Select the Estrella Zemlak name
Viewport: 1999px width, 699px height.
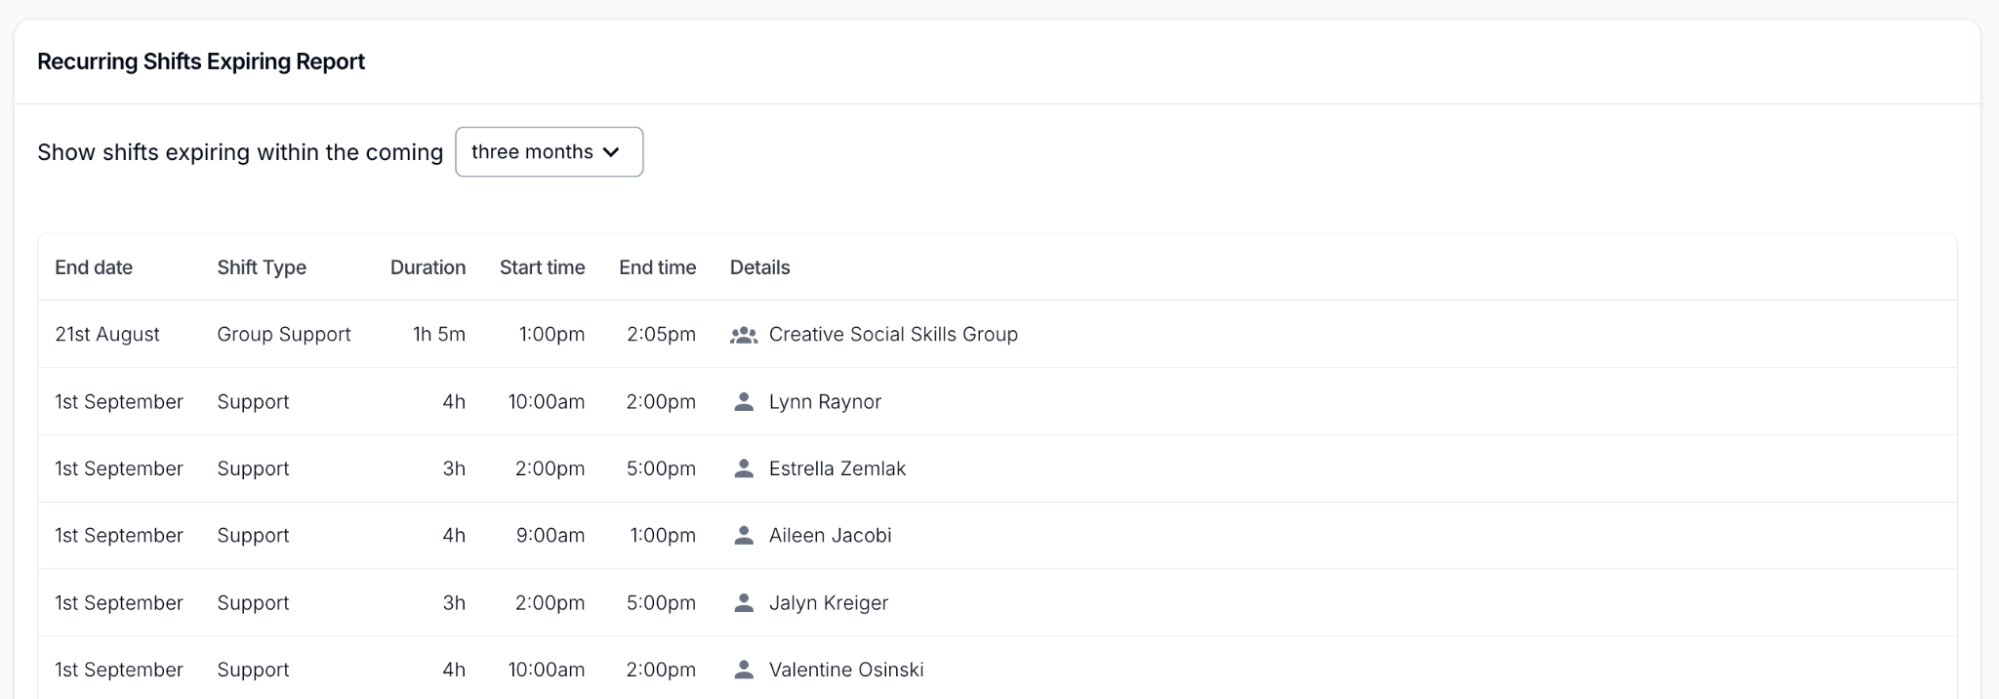[837, 469]
